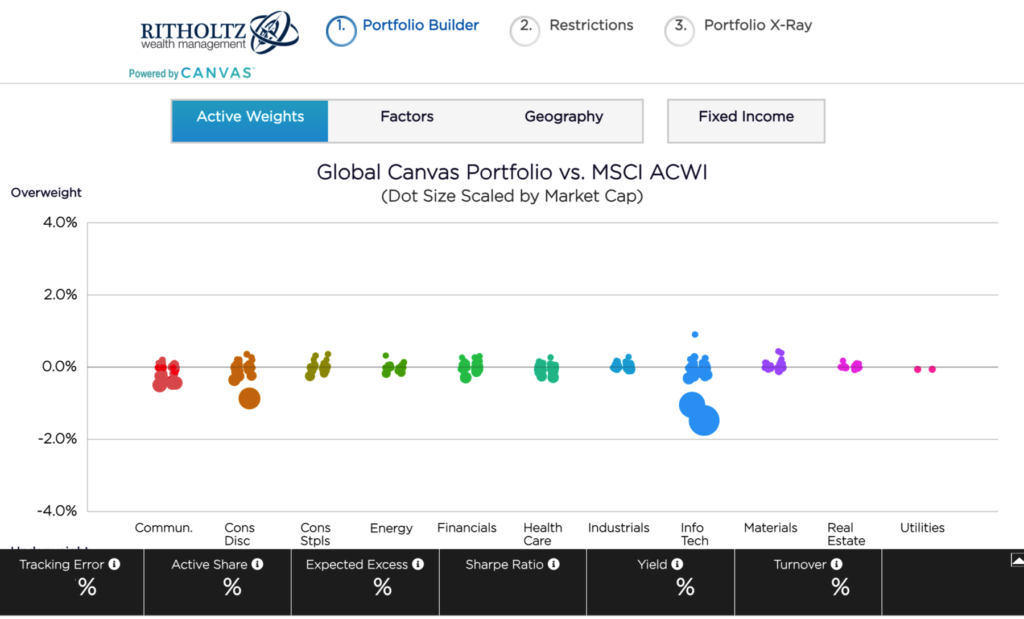This screenshot has width=1024, height=619.
Task: Open the Factors tab
Action: [407, 117]
